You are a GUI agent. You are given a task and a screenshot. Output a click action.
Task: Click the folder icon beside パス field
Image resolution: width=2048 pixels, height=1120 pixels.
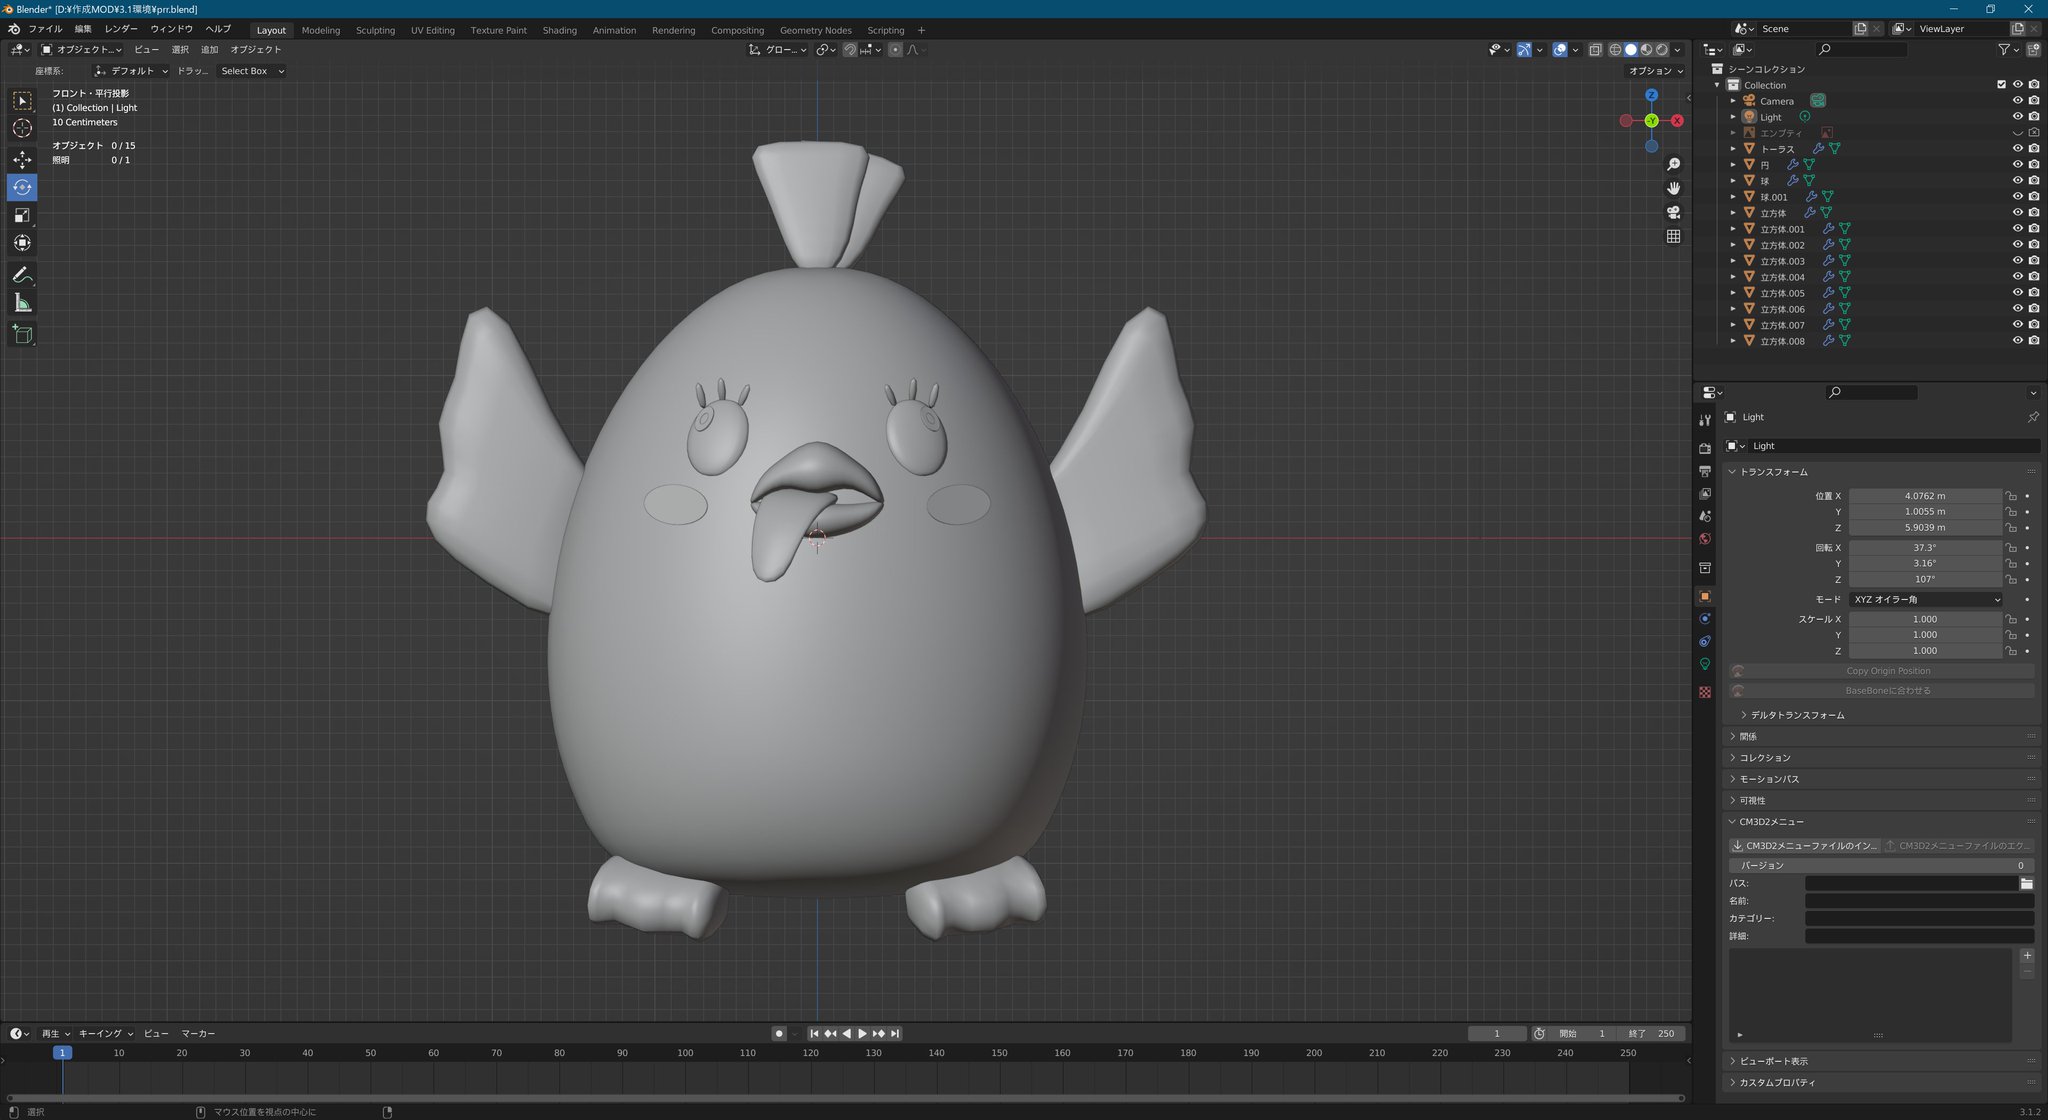[x=2026, y=884]
